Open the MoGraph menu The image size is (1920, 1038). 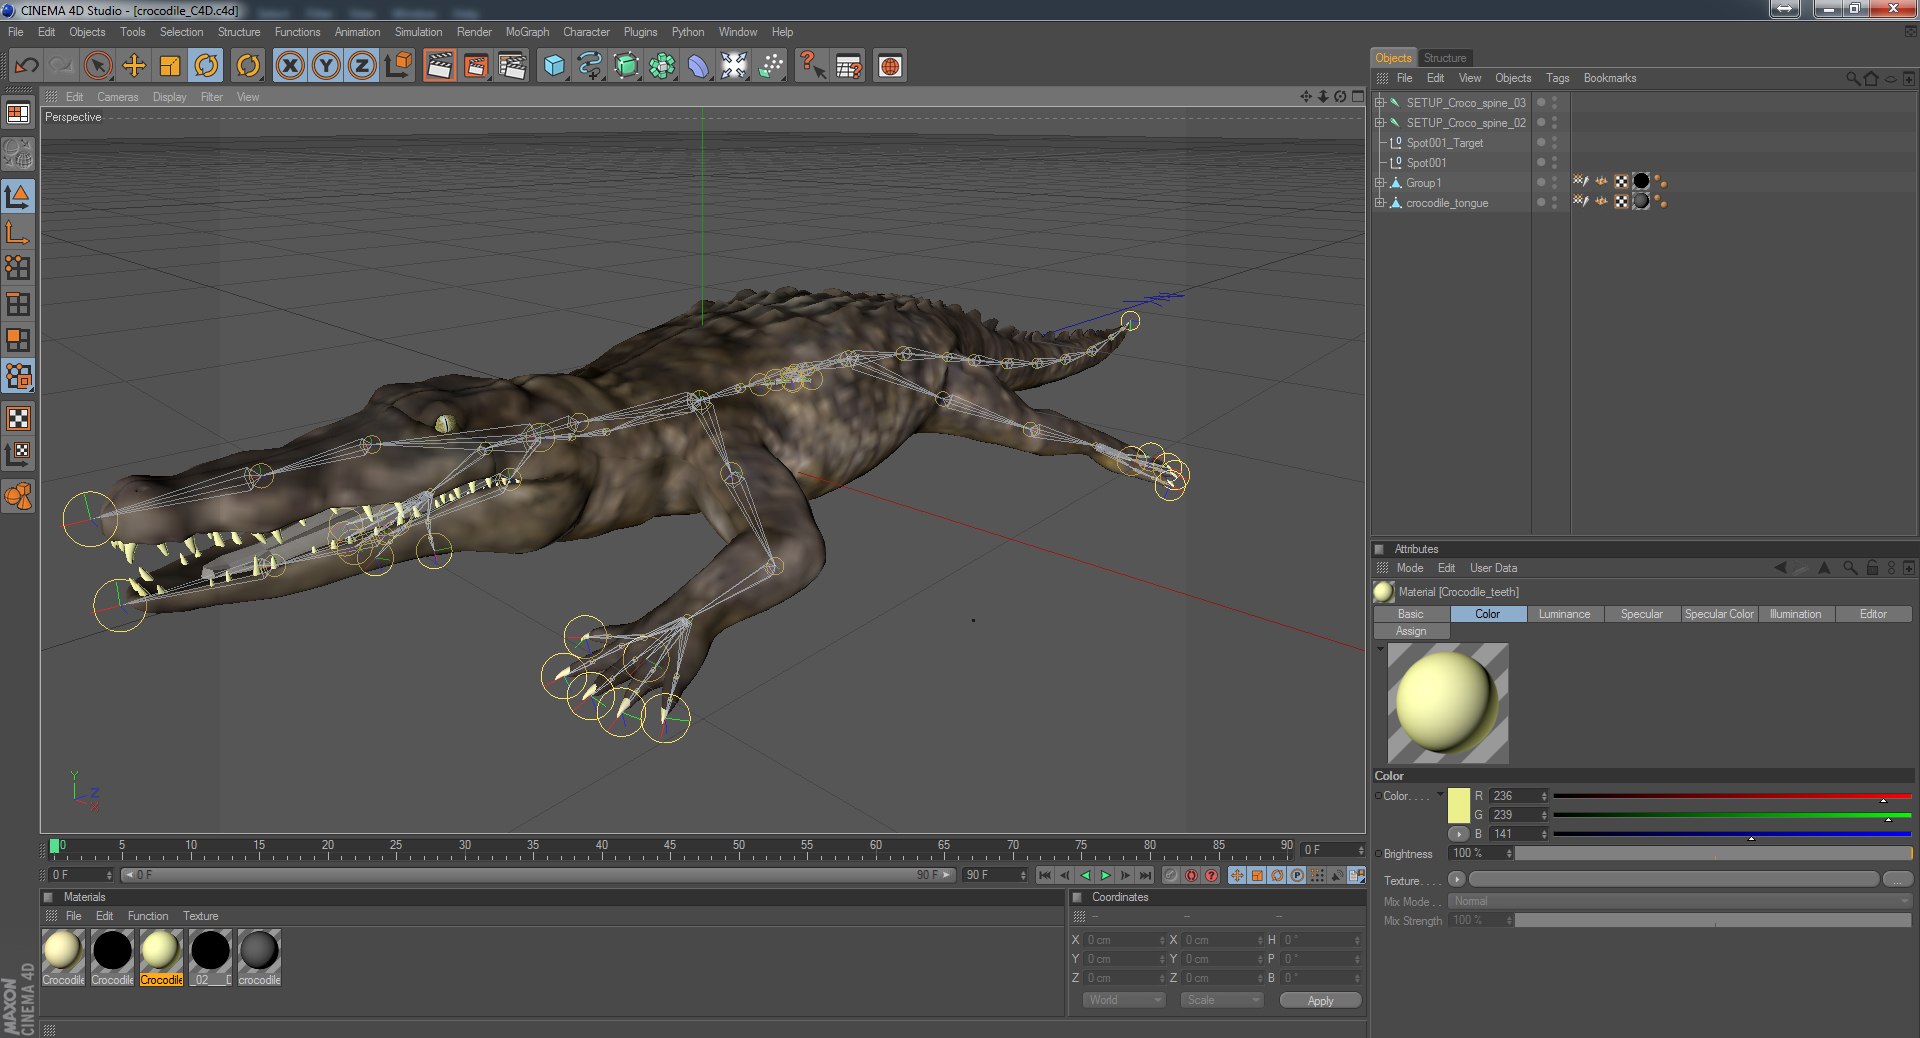pyautogui.click(x=527, y=32)
